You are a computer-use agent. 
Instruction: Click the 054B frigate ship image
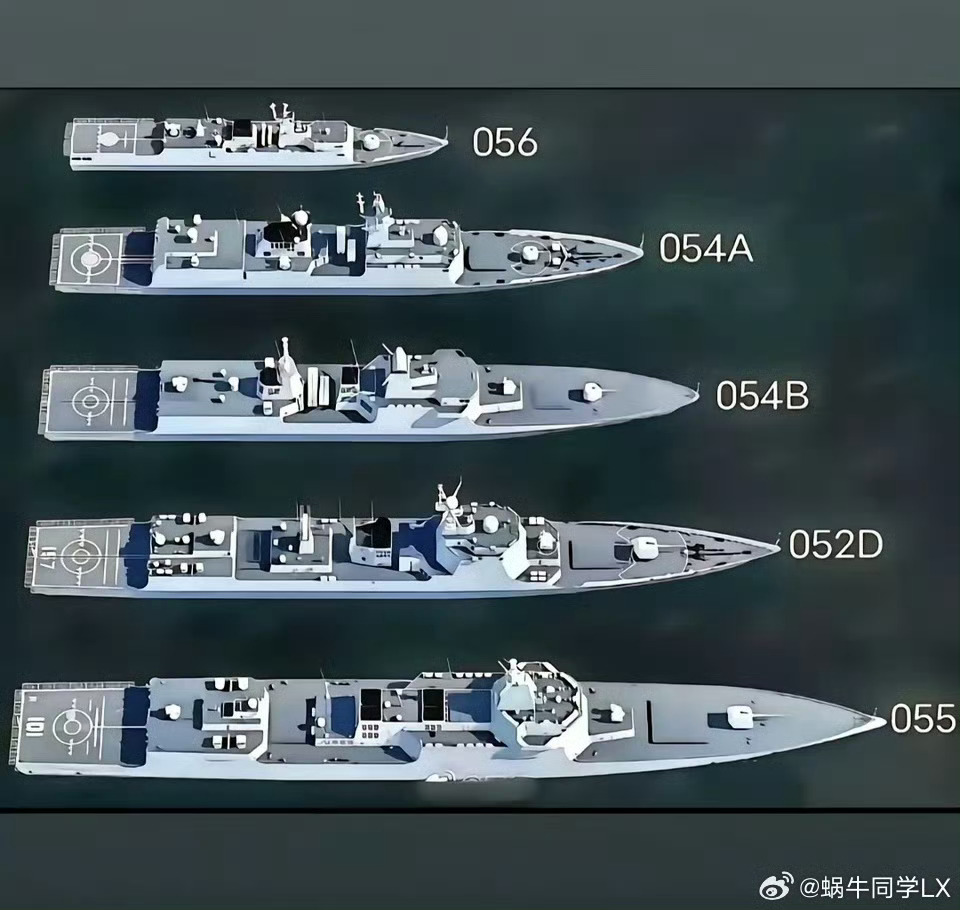(x=370, y=391)
